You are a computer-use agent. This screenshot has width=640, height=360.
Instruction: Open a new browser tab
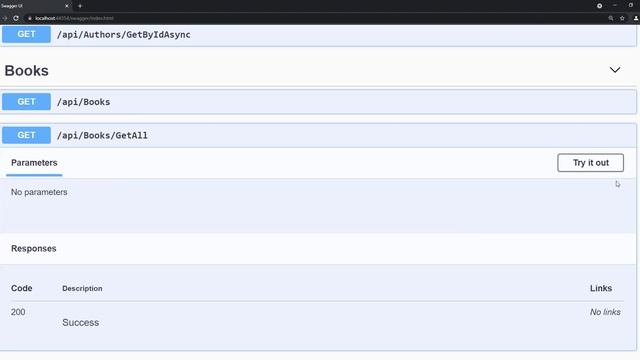tap(80, 6)
